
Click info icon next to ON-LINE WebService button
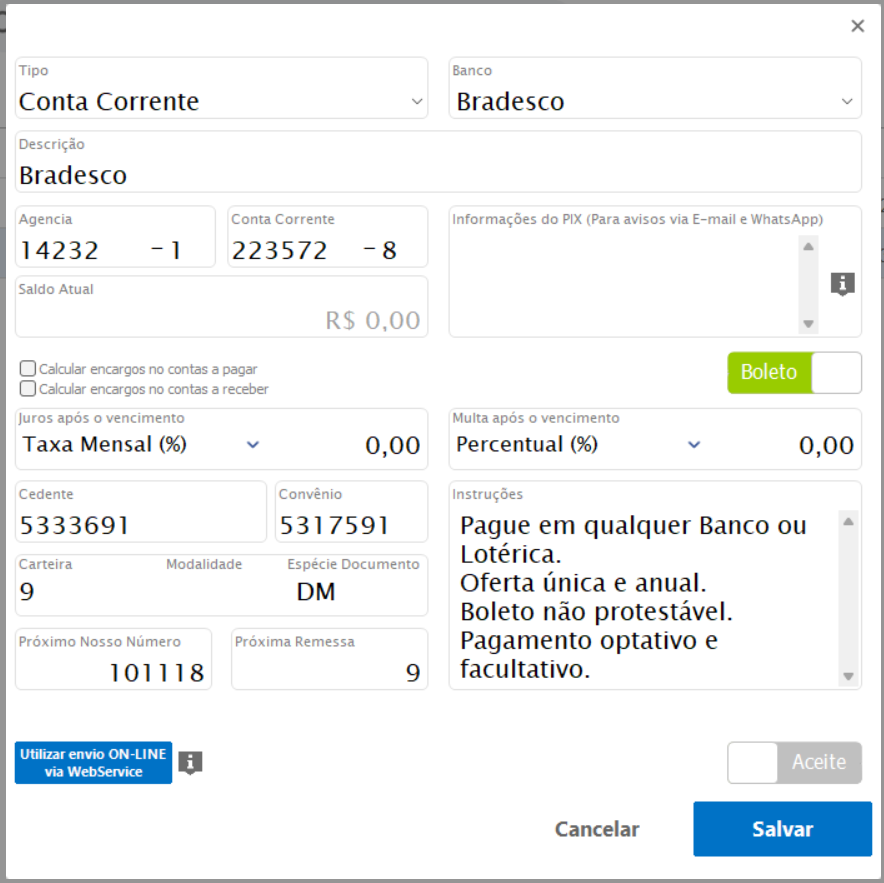(190, 763)
